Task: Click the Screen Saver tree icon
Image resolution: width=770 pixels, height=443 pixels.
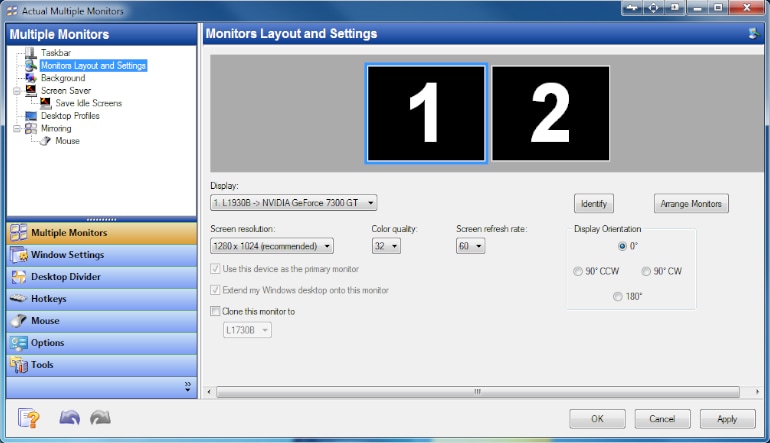Action: pos(31,90)
